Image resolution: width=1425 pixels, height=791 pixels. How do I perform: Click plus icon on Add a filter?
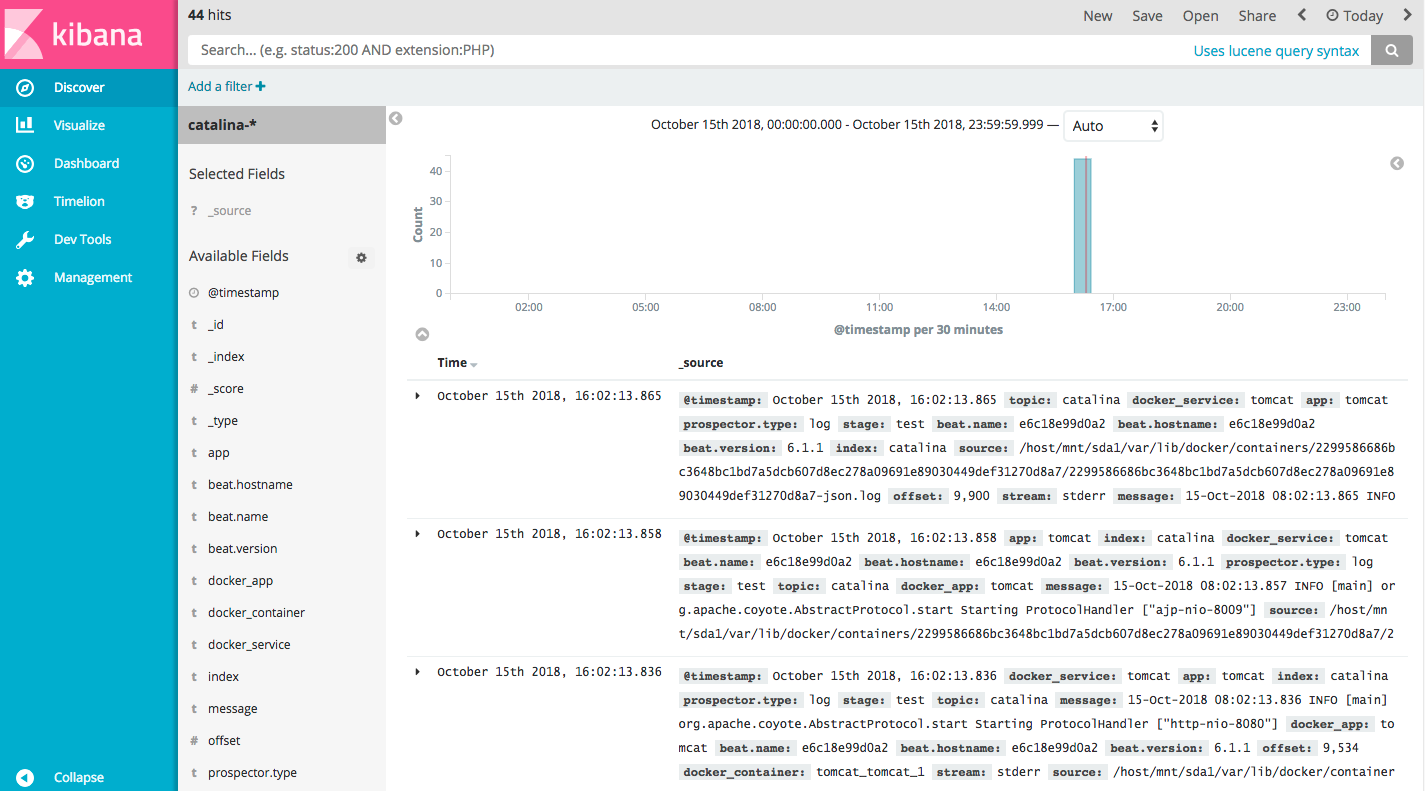point(261,87)
